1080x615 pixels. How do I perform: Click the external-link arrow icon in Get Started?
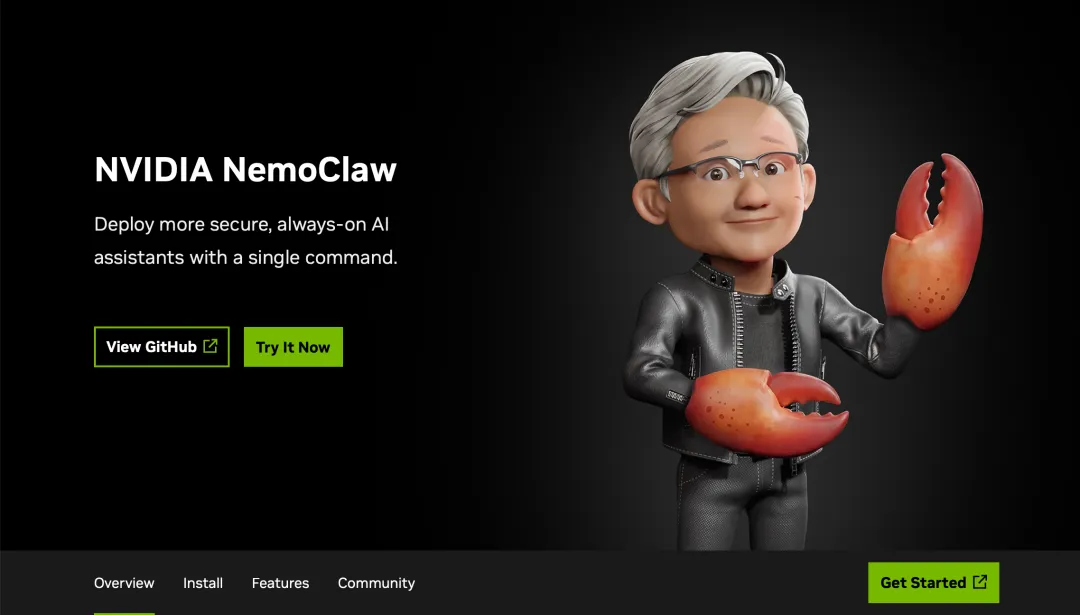[x=979, y=582]
